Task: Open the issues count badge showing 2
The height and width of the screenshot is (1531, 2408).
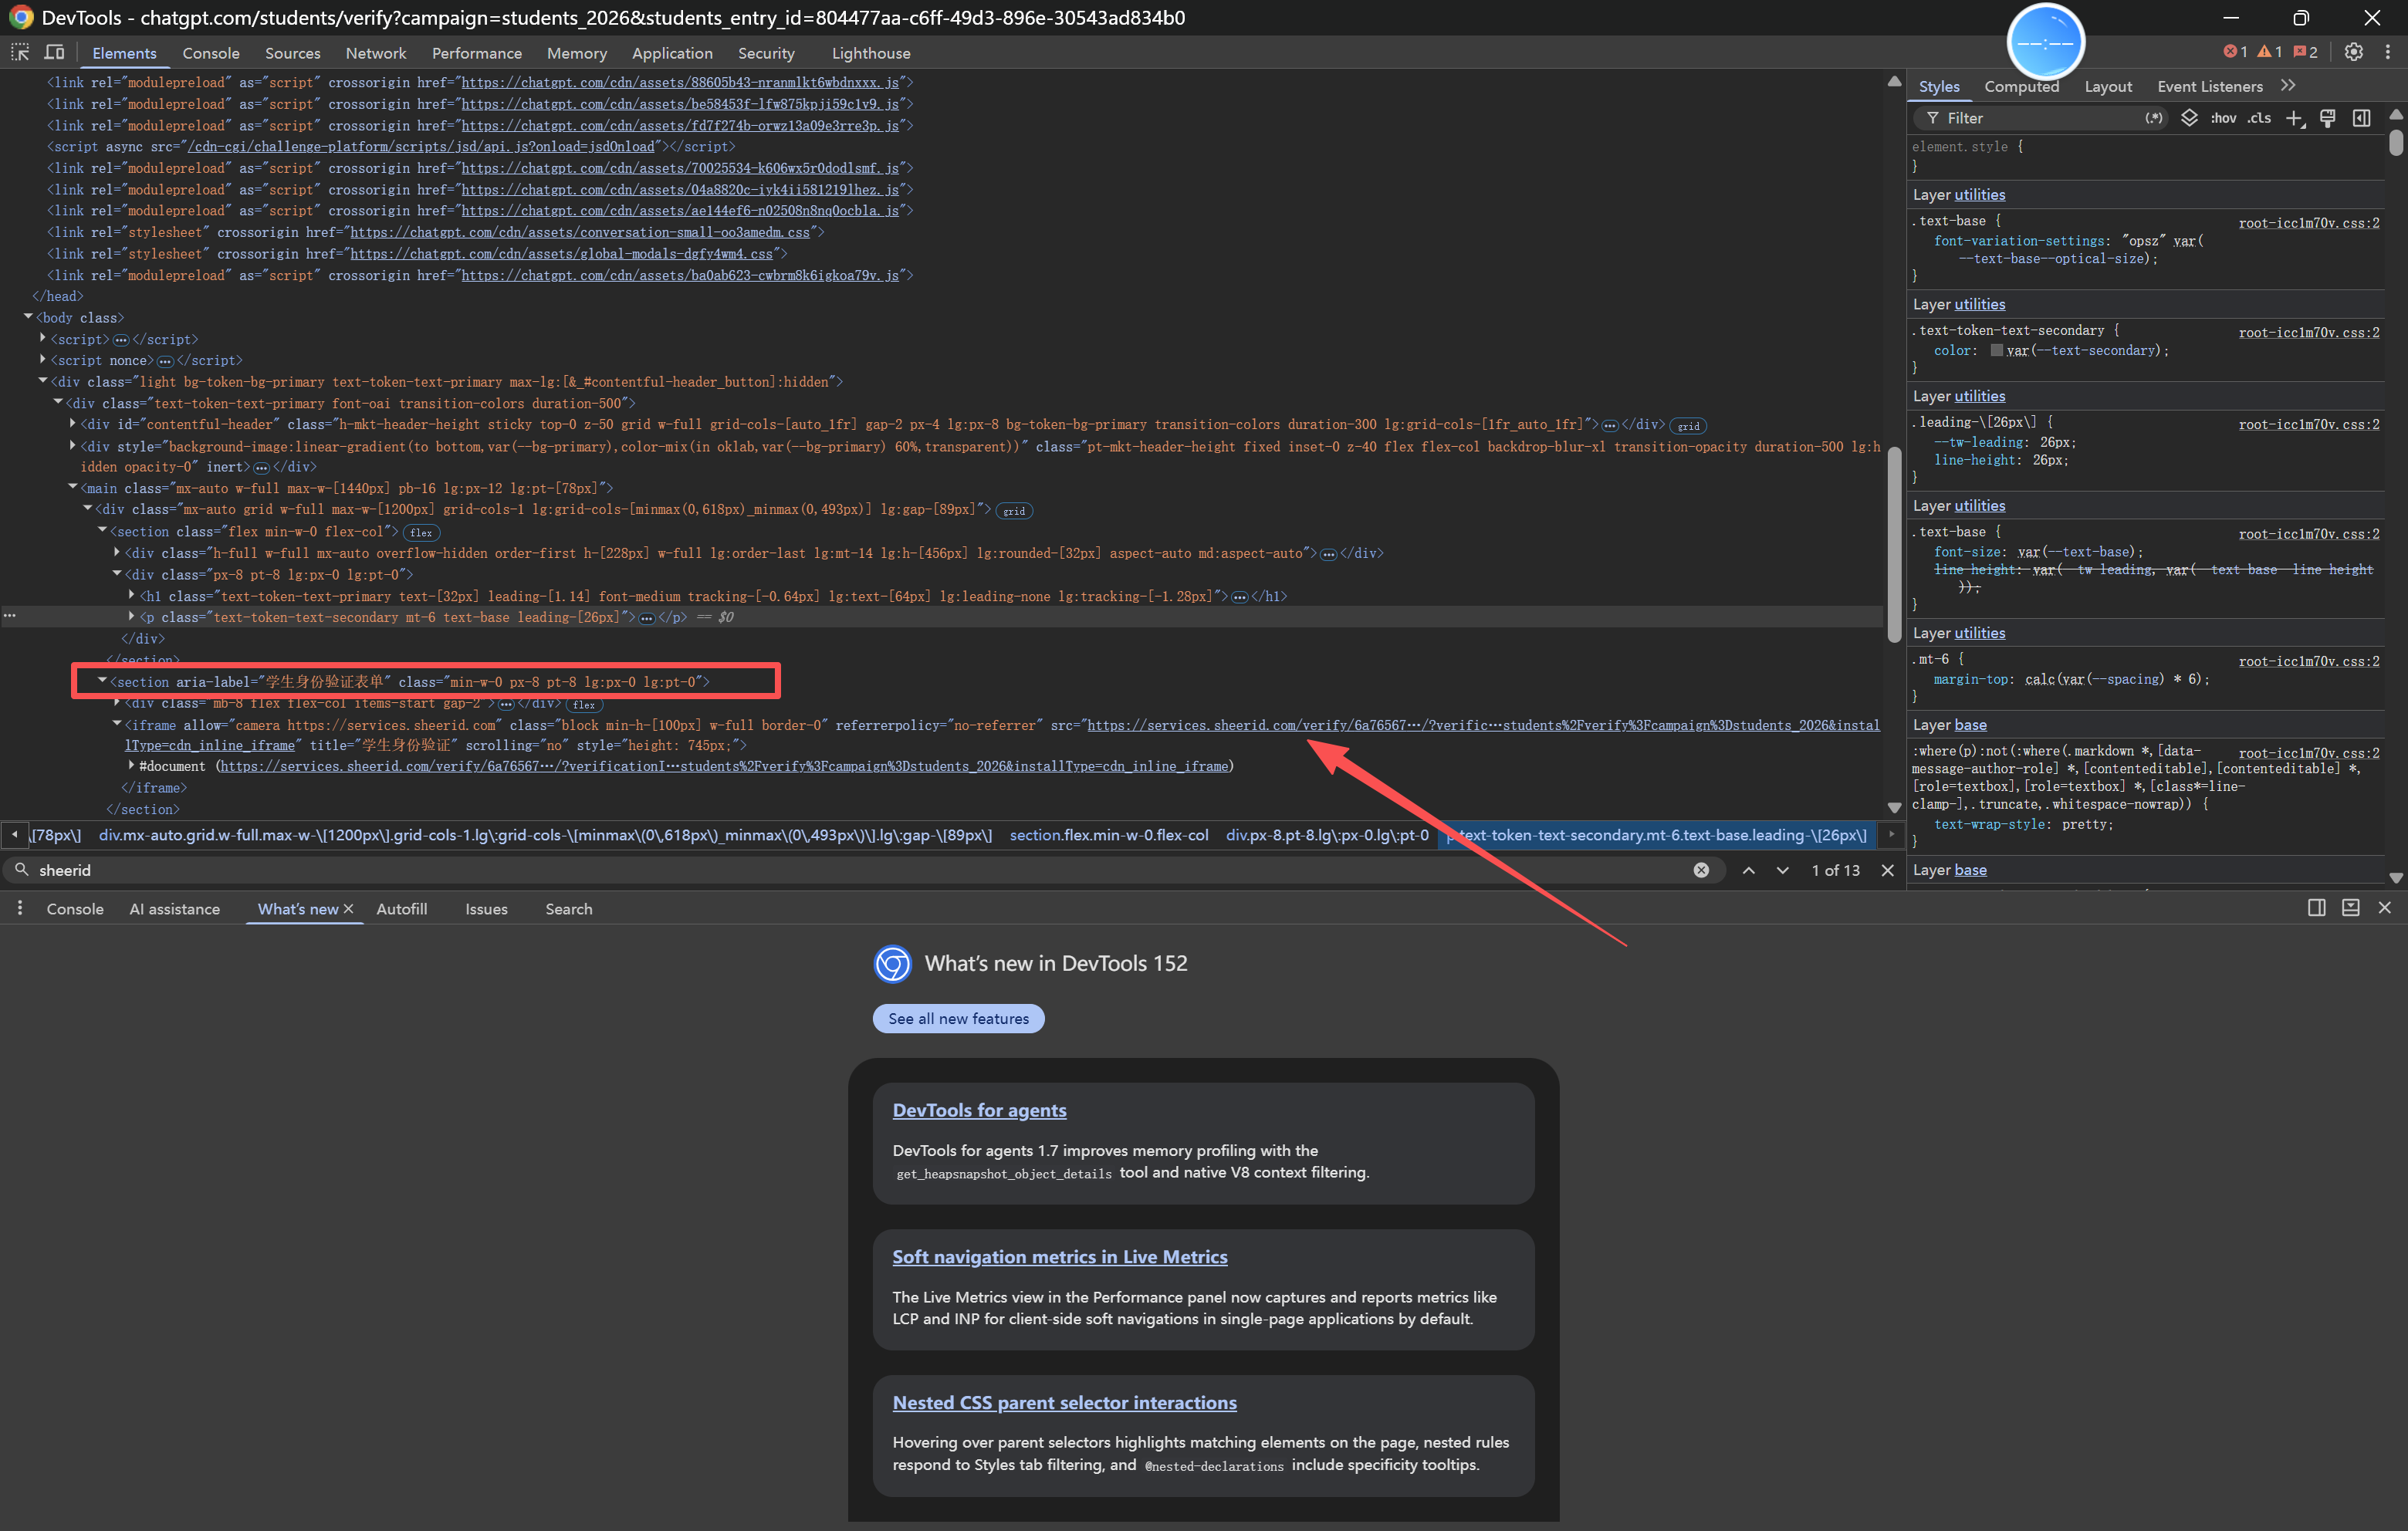Action: pos(2306,52)
